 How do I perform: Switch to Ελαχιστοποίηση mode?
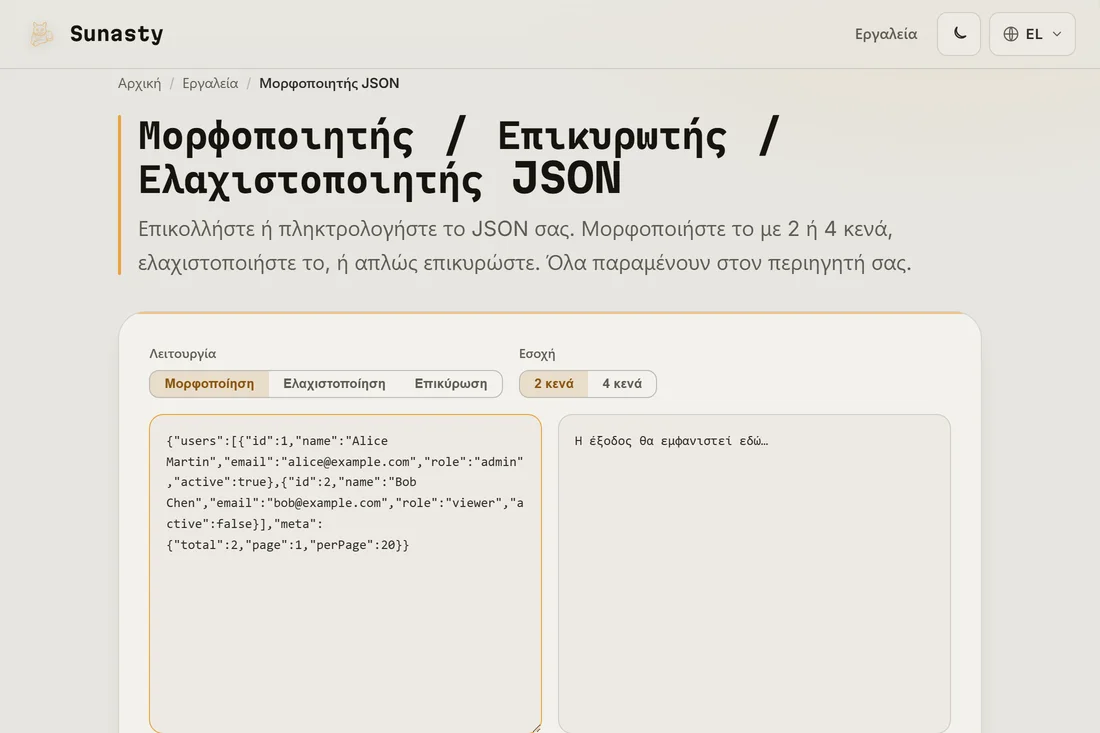(334, 384)
